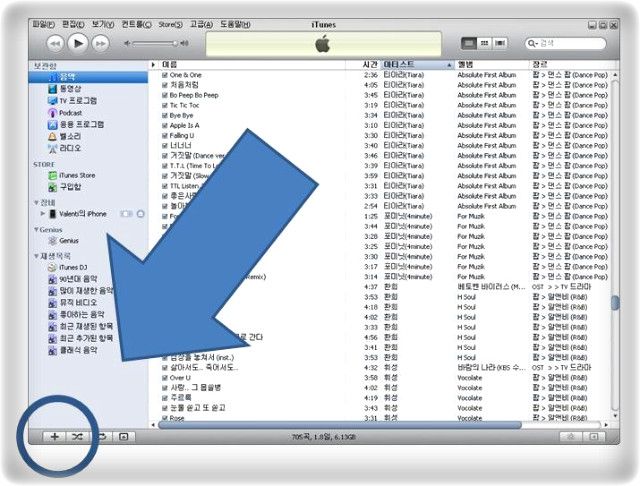Open the iTunes DJ playlist
This screenshot has width=640, height=486.
pos(68,268)
